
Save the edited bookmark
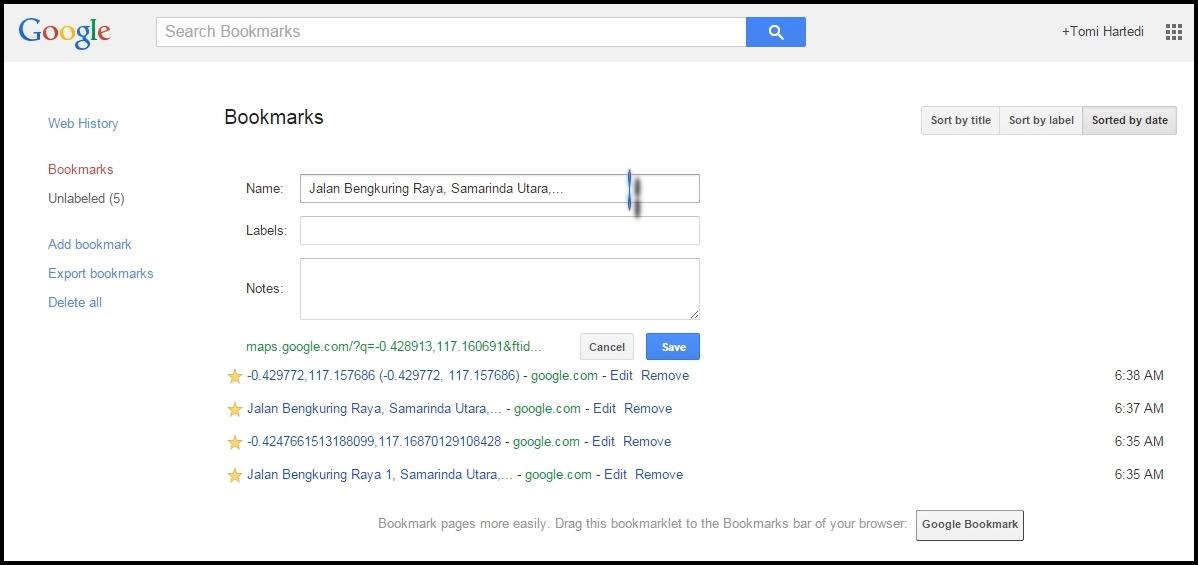(x=673, y=347)
